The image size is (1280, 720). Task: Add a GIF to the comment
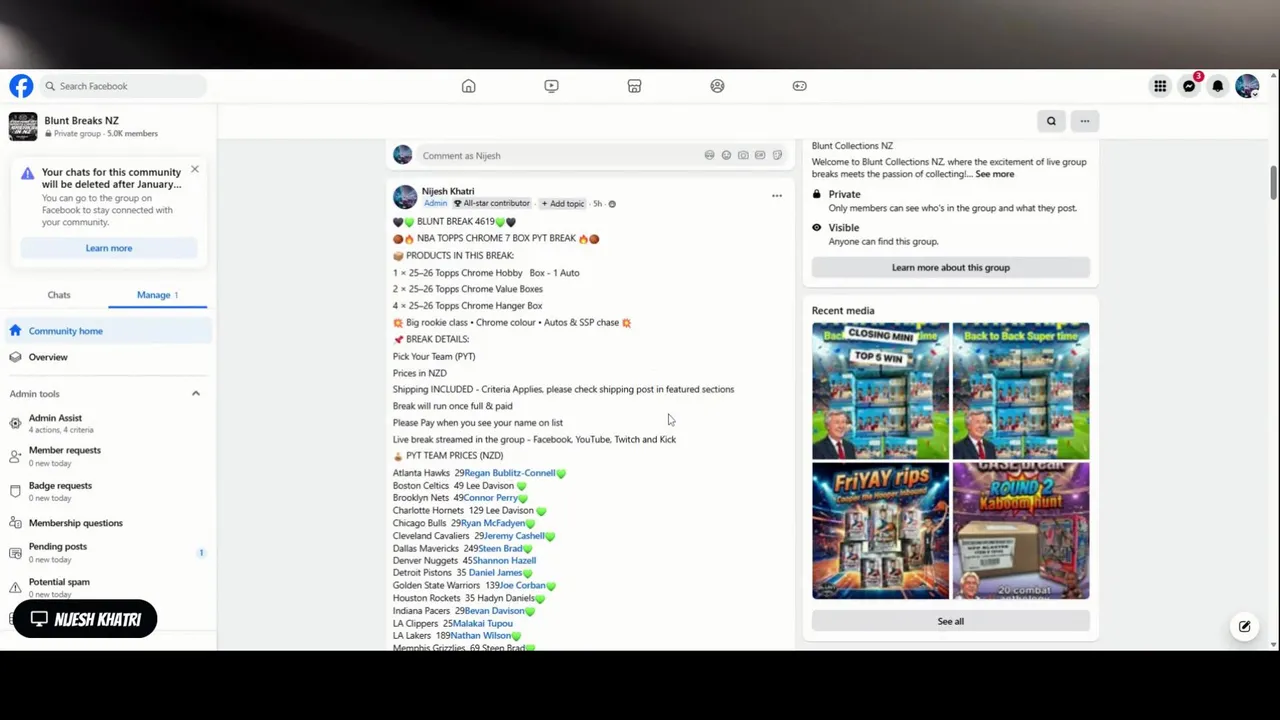pyautogui.click(x=760, y=155)
